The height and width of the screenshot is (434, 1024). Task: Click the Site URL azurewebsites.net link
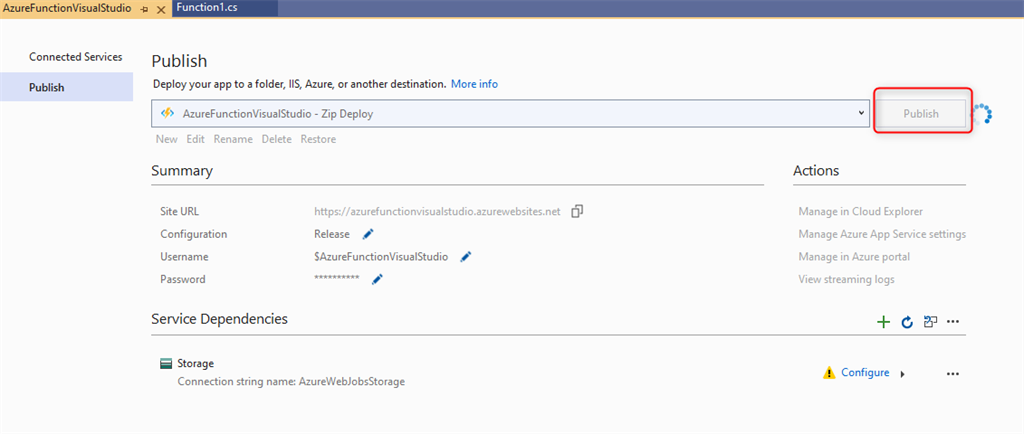[x=437, y=211]
